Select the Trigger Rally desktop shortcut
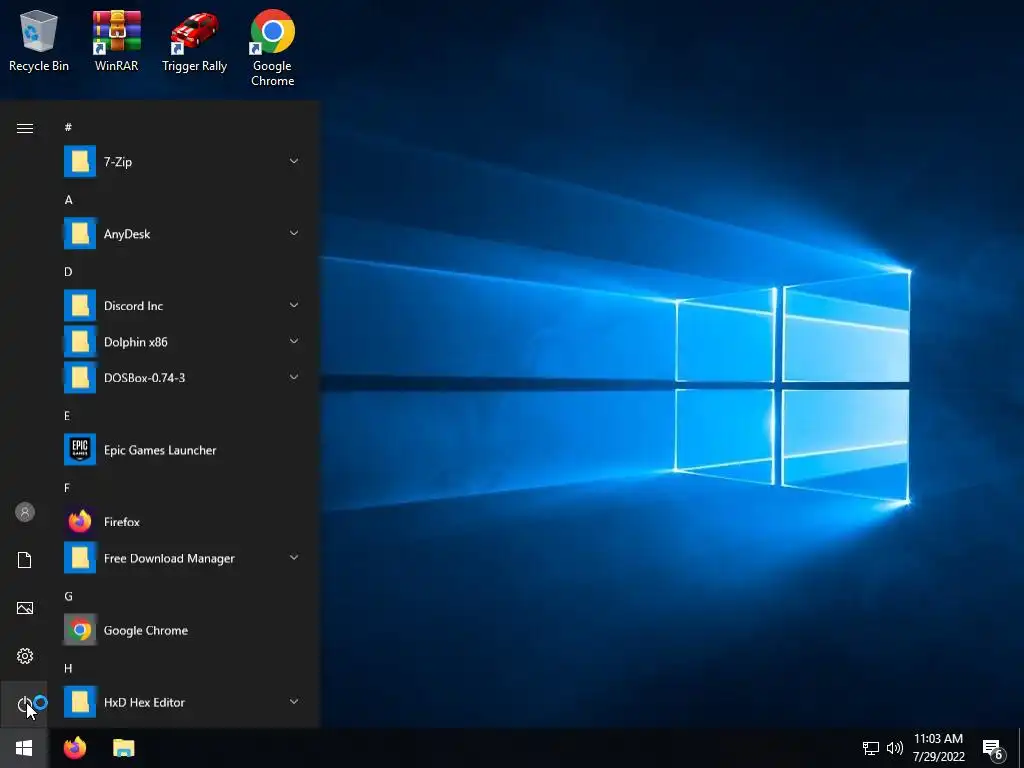 194,41
